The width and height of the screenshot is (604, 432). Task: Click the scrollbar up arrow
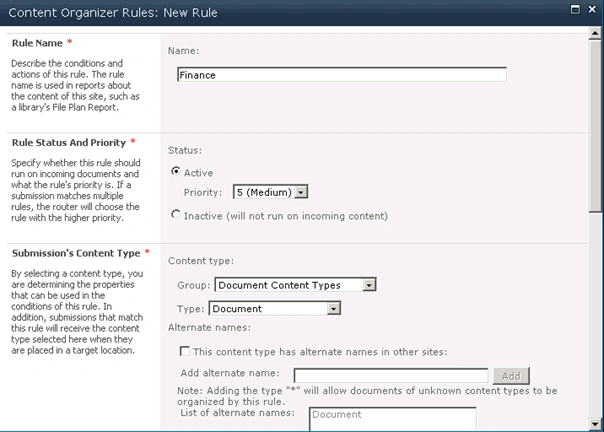tap(595, 34)
